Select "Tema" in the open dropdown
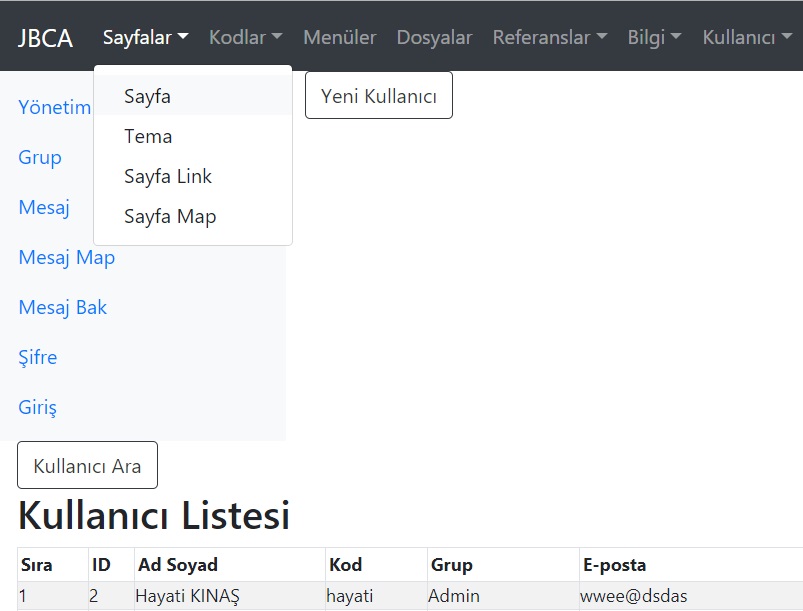803x611 pixels. click(x=148, y=136)
